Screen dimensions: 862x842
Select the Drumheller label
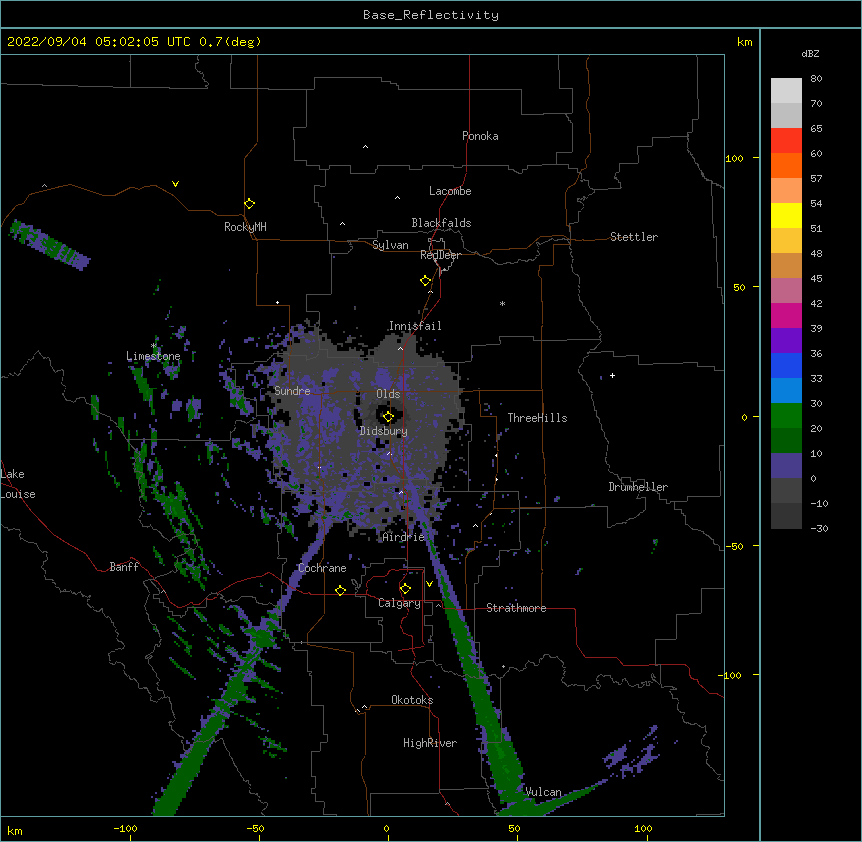point(638,487)
